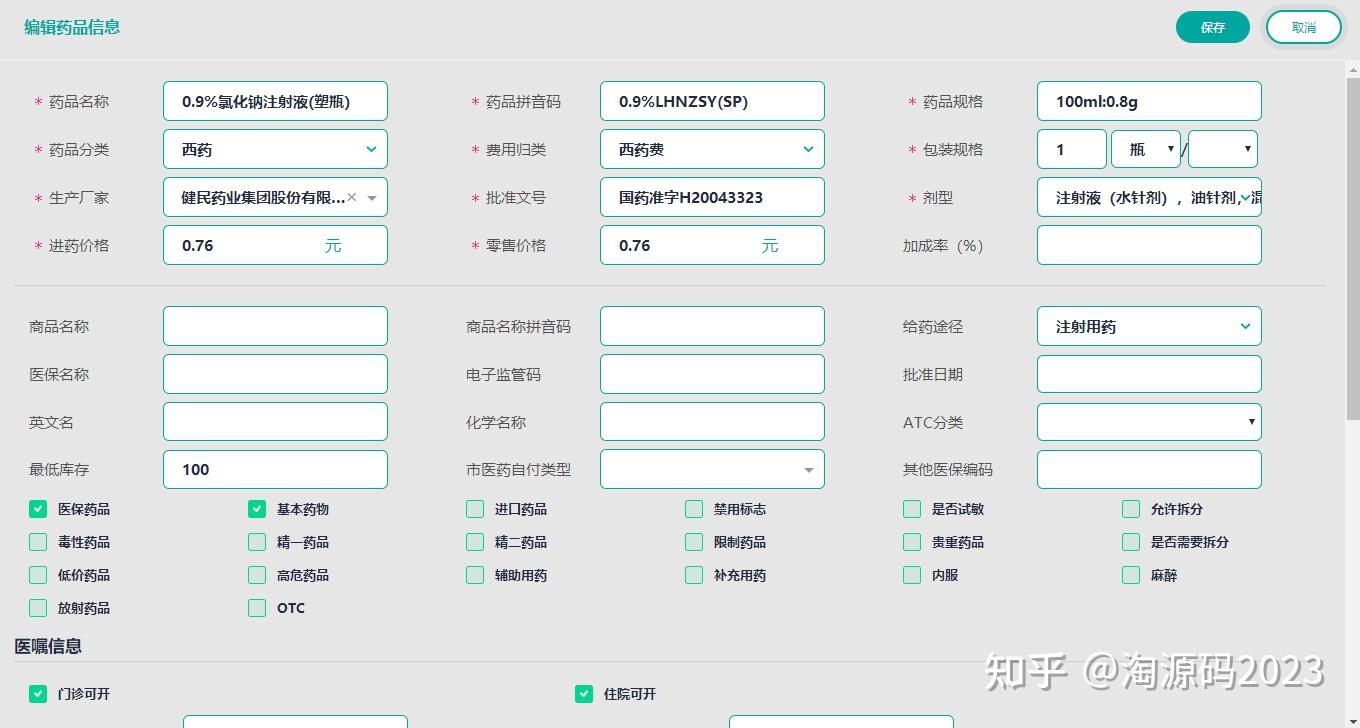Select the 最低库存 field showing 100
Viewport: 1360px width, 728px height.
[x=275, y=469]
